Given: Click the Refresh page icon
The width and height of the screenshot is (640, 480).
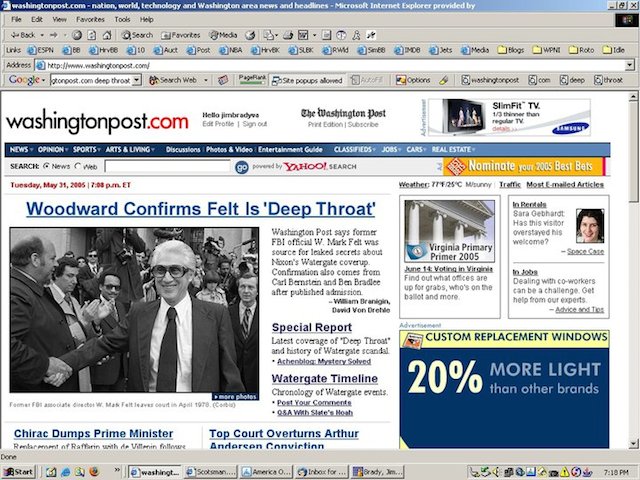Looking at the screenshot, I should [x=92, y=35].
